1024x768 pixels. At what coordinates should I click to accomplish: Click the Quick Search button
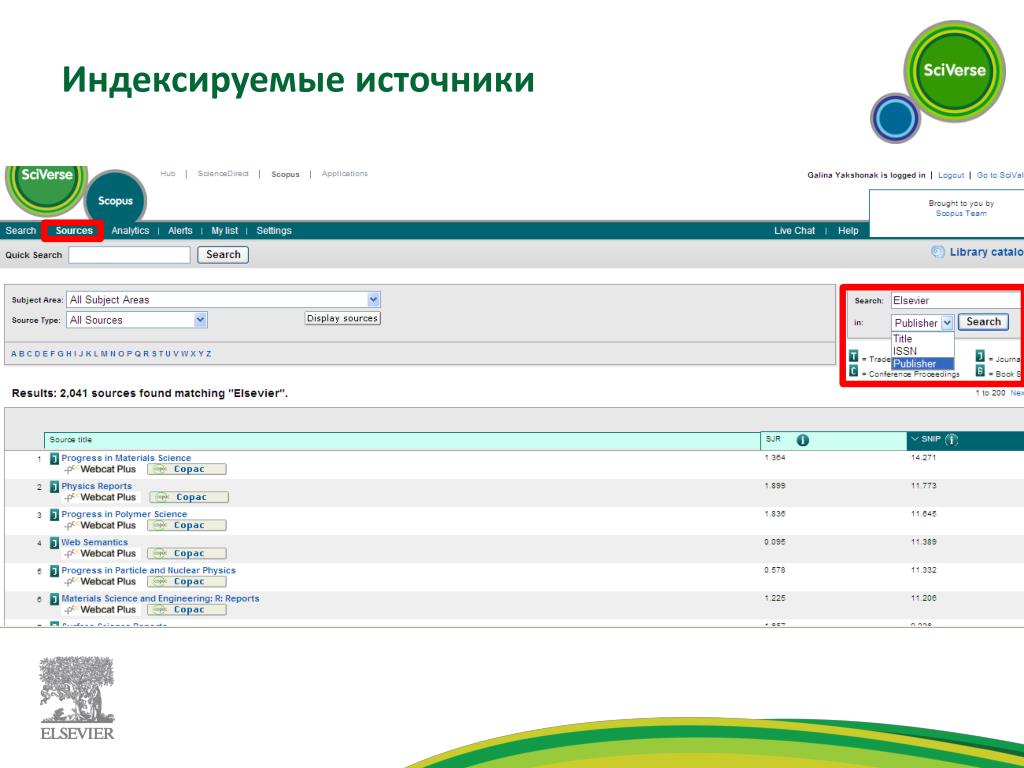pyautogui.click(x=223, y=255)
